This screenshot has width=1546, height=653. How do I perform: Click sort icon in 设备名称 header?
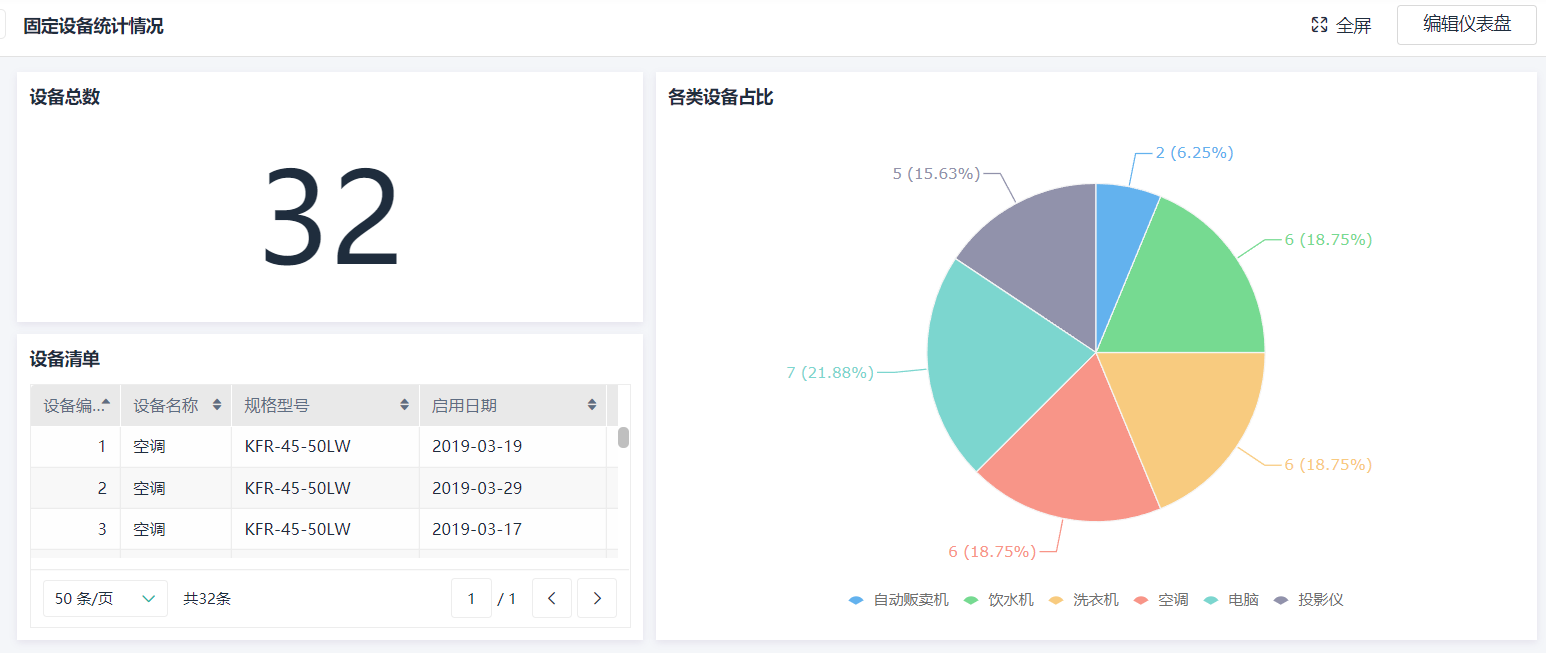(x=217, y=405)
